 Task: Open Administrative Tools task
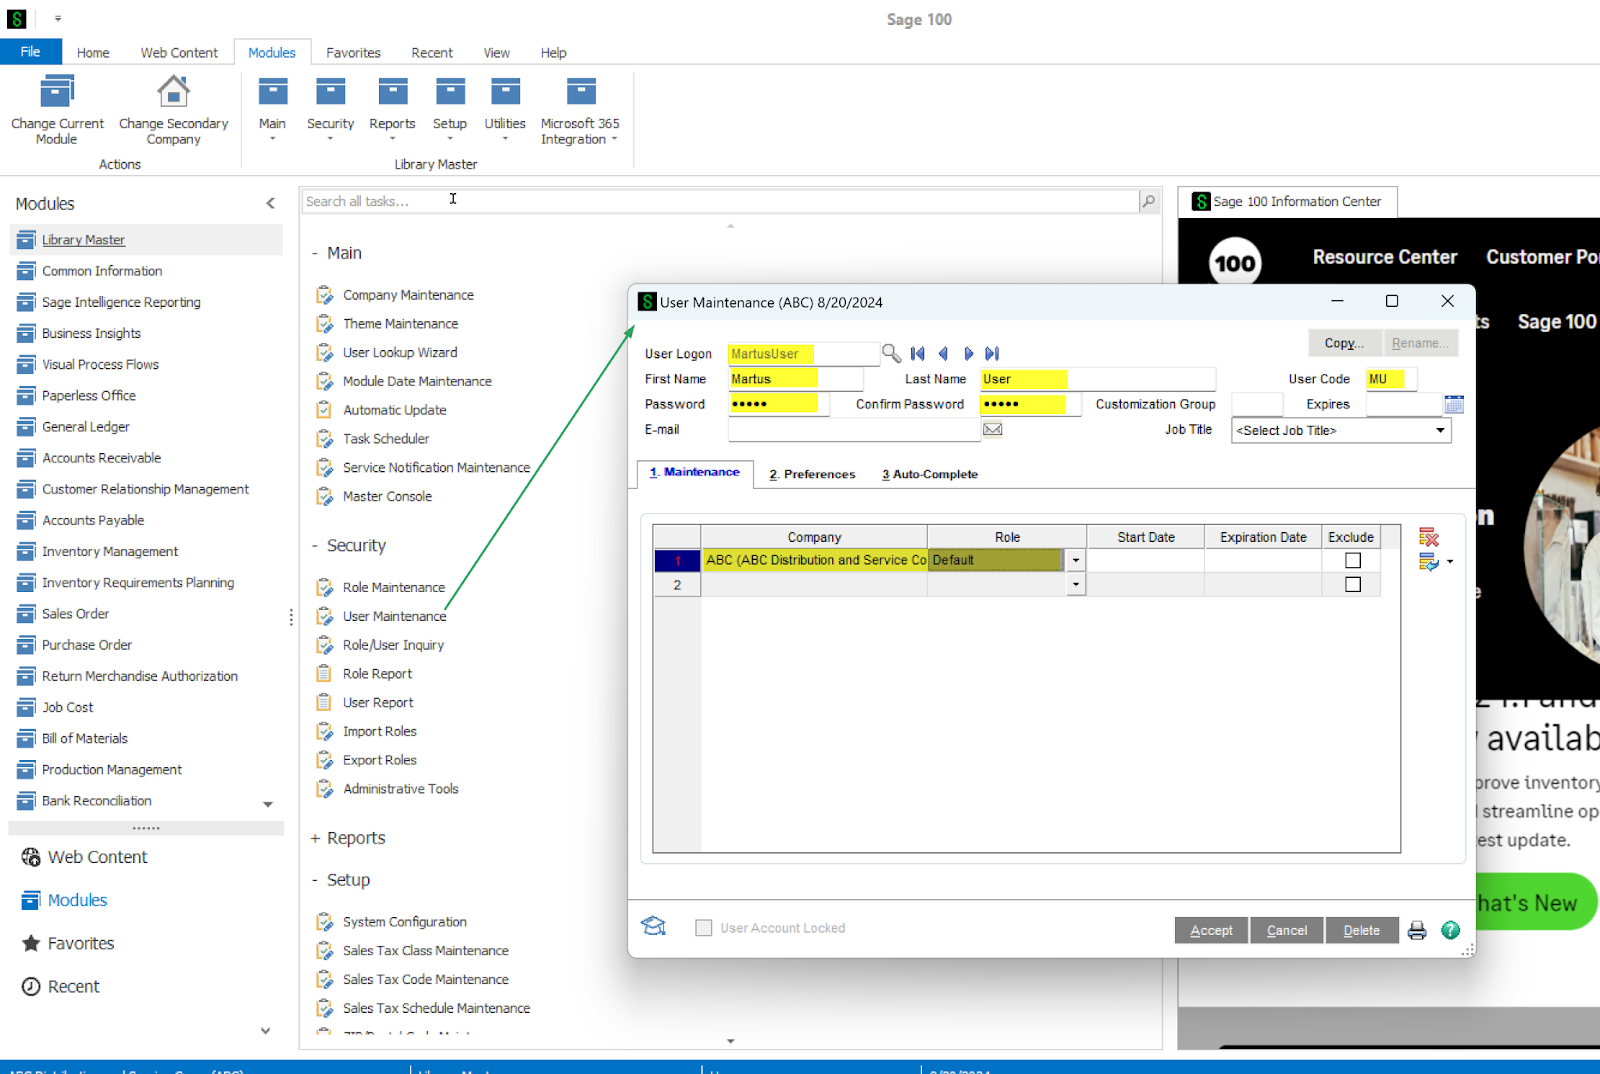tap(400, 789)
